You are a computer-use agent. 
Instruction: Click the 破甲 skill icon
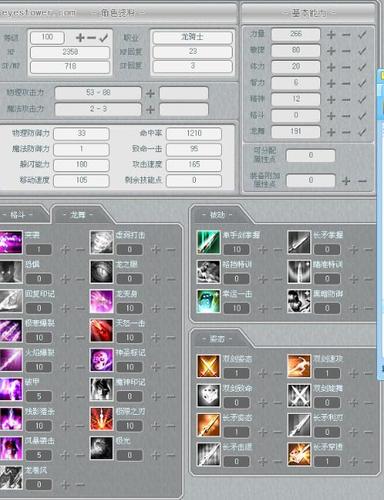point(11,389)
